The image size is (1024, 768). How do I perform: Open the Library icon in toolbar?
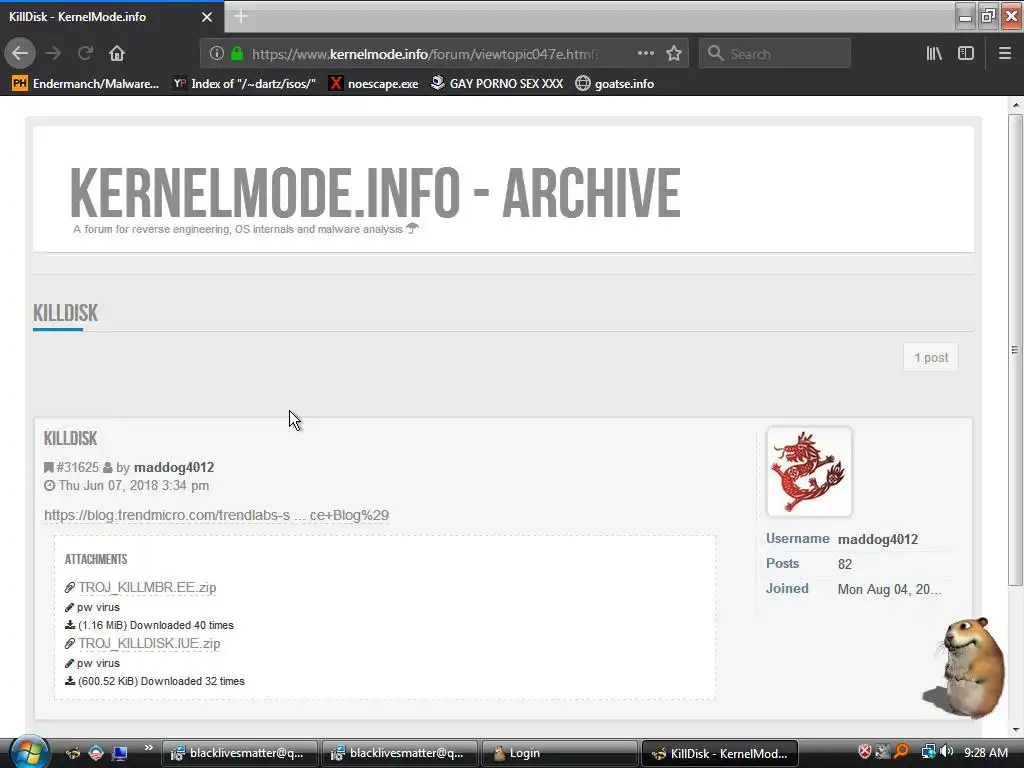[934, 54]
